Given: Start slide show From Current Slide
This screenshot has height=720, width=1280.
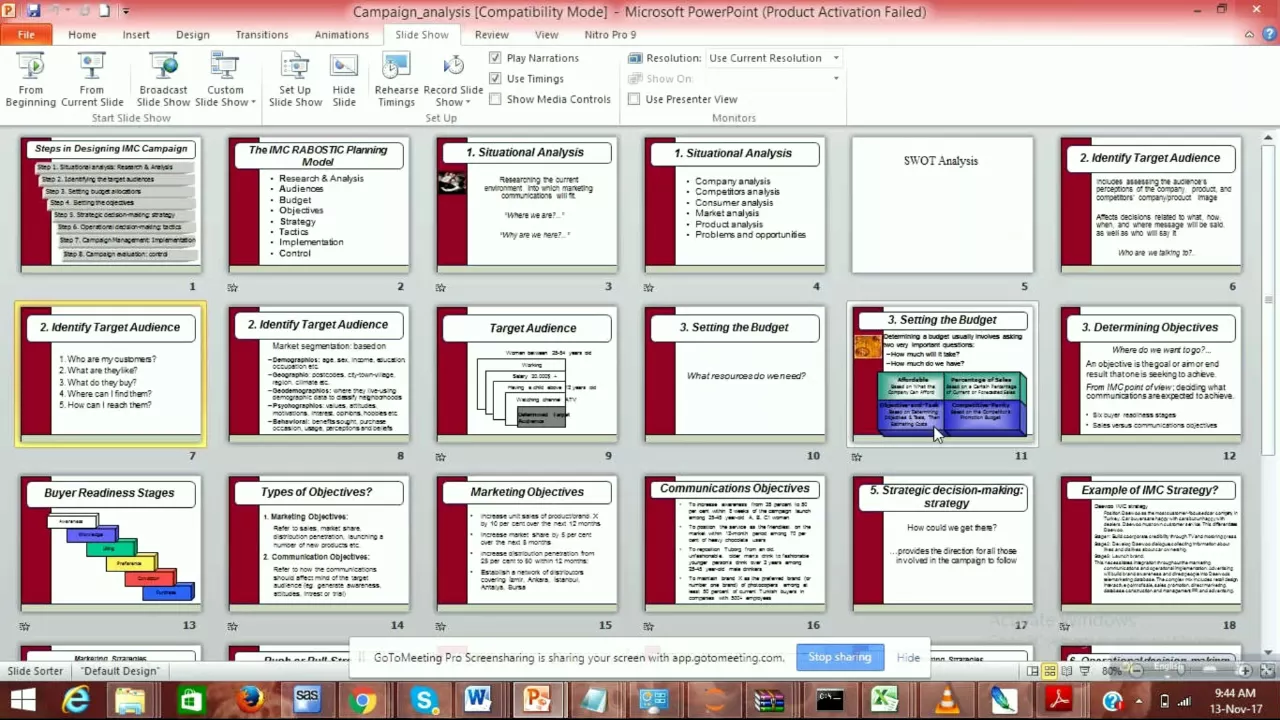Looking at the screenshot, I should [92, 80].
